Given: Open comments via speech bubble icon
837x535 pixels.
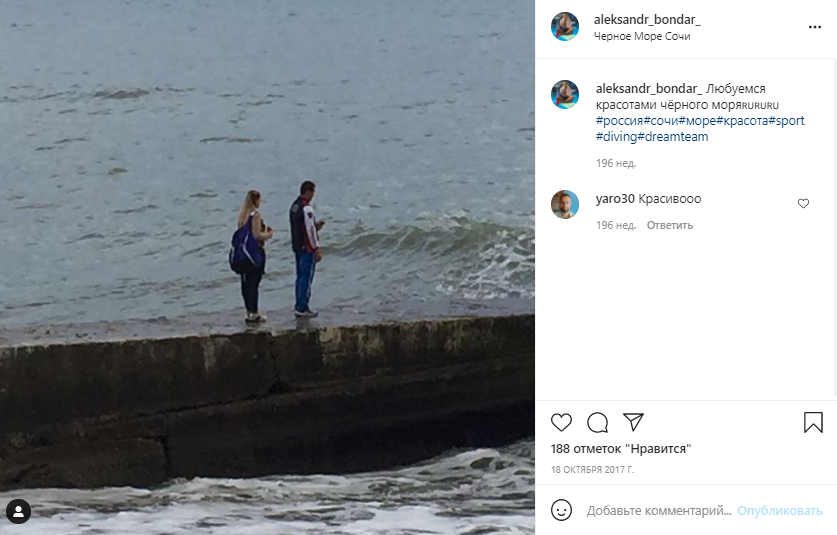Looking at the screenshot, I should (598, 422).
